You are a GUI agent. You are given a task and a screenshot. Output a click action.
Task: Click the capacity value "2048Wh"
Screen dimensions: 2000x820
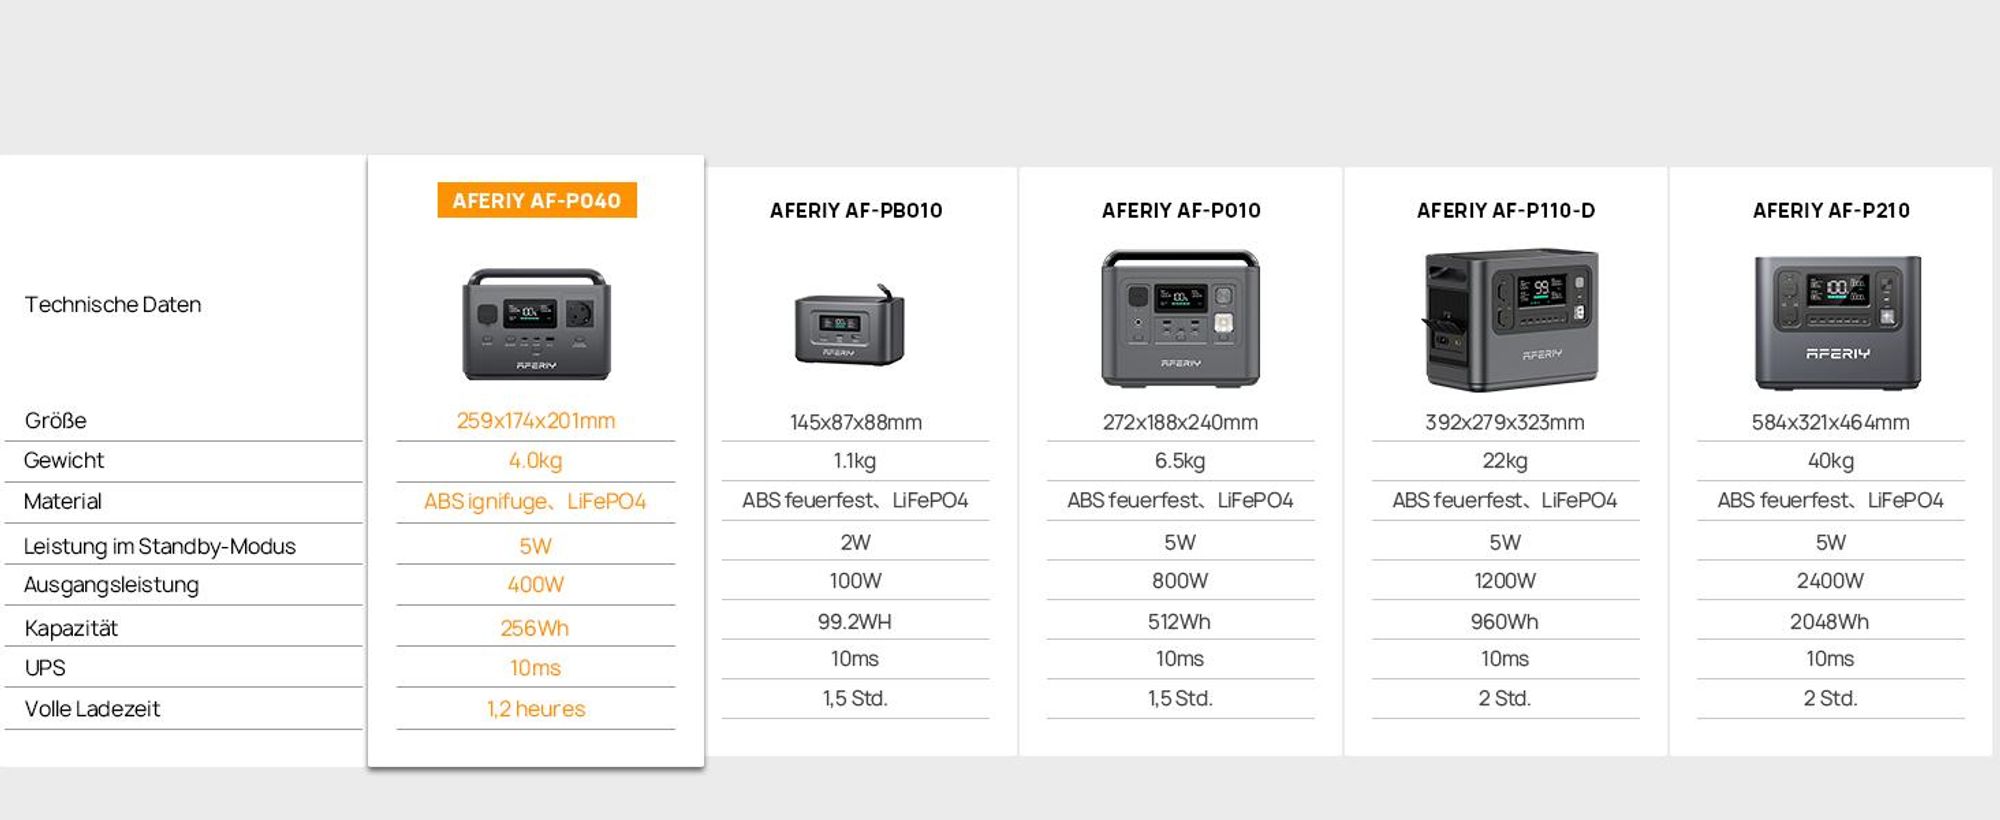coord(1829,621)
